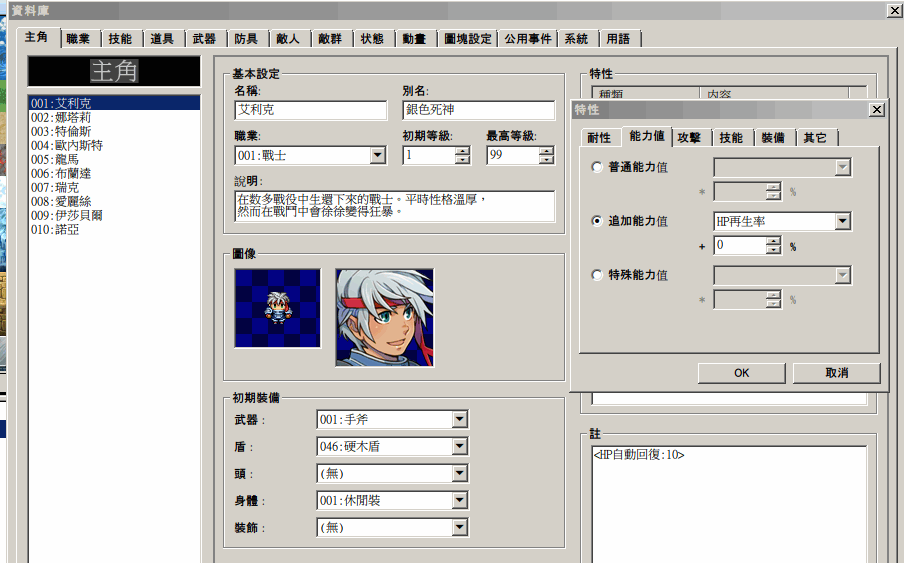Decrease the 初期等級 value
904x563 pixels.
click(x=462, y=160)
